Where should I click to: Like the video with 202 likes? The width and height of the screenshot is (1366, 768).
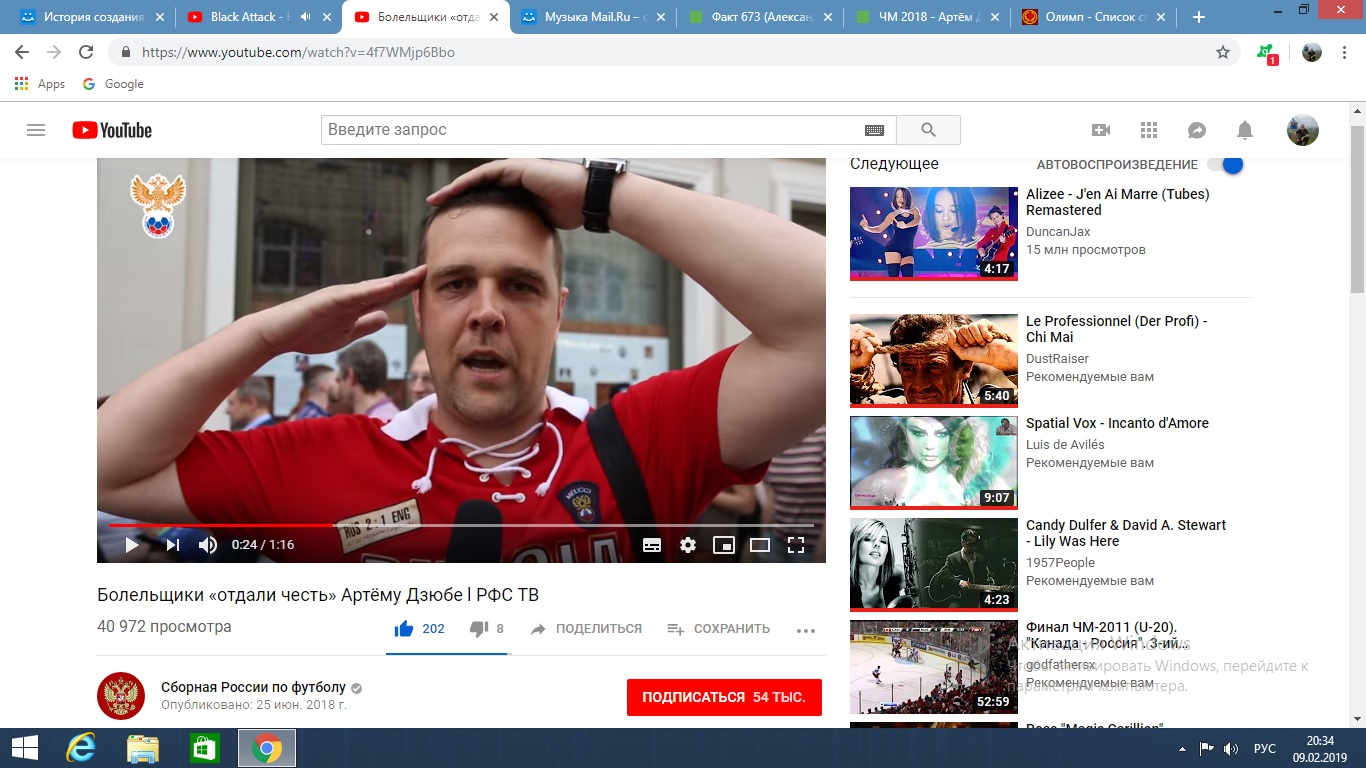[x=419, y=629]
